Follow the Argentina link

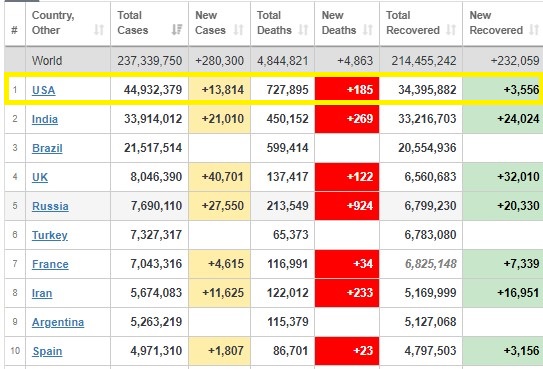[x=58, y=322]
